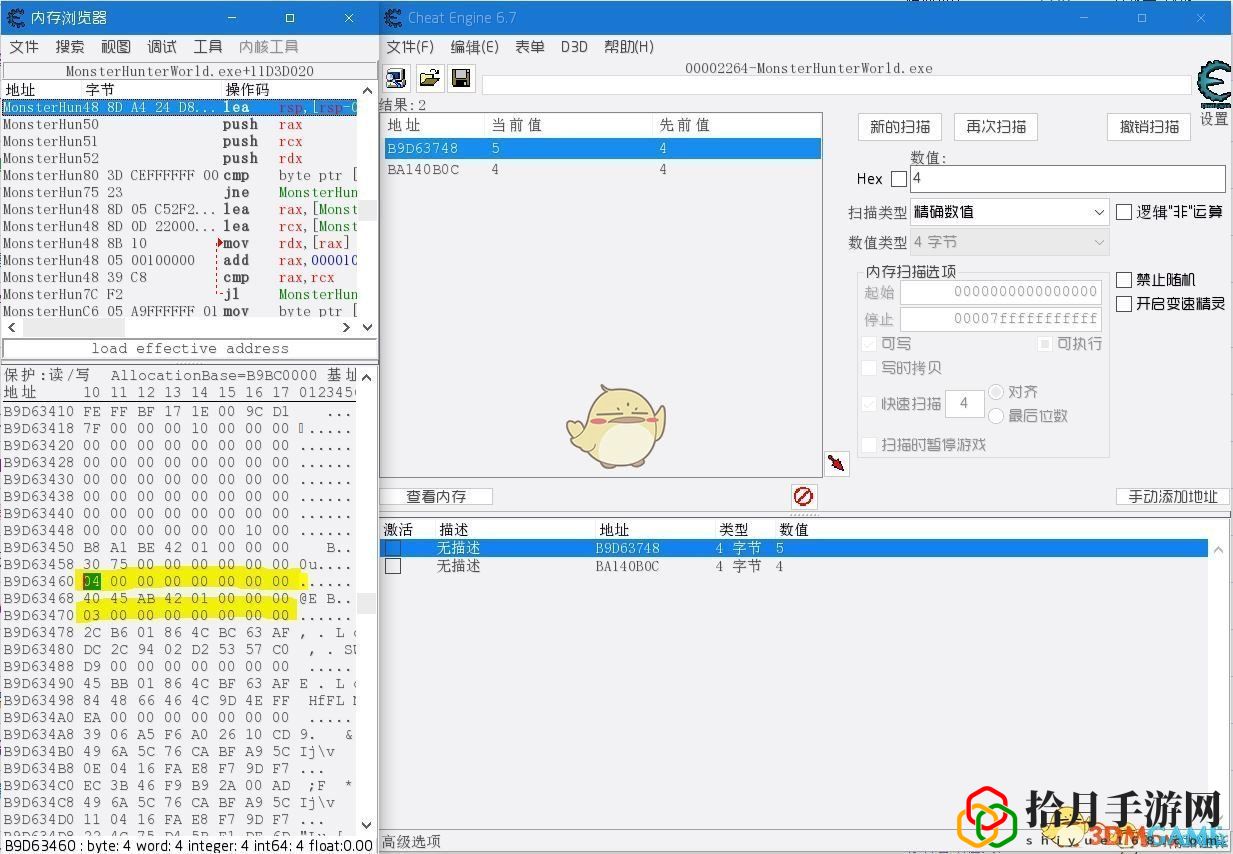This screenshot has width=1233, height=854.
Task: Open the D3D menu
Action: 574,47
